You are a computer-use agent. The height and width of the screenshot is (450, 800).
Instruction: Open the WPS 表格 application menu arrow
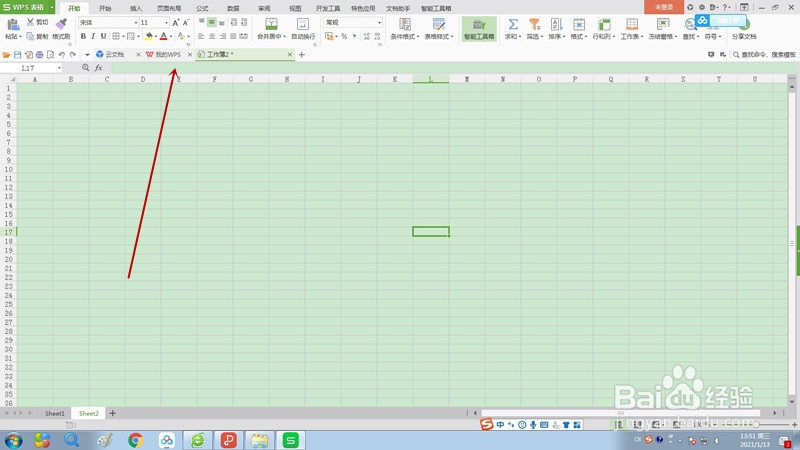coord(52,7)
